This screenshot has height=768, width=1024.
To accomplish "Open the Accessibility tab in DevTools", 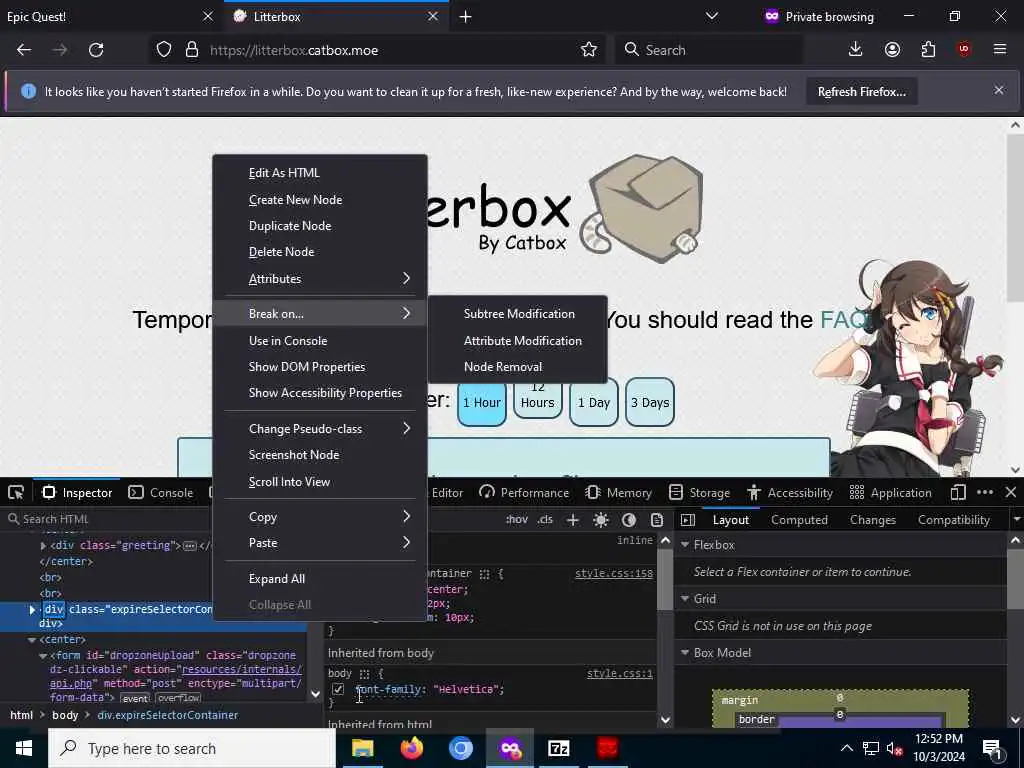I will pyautogui.click(x=790, y=493).
